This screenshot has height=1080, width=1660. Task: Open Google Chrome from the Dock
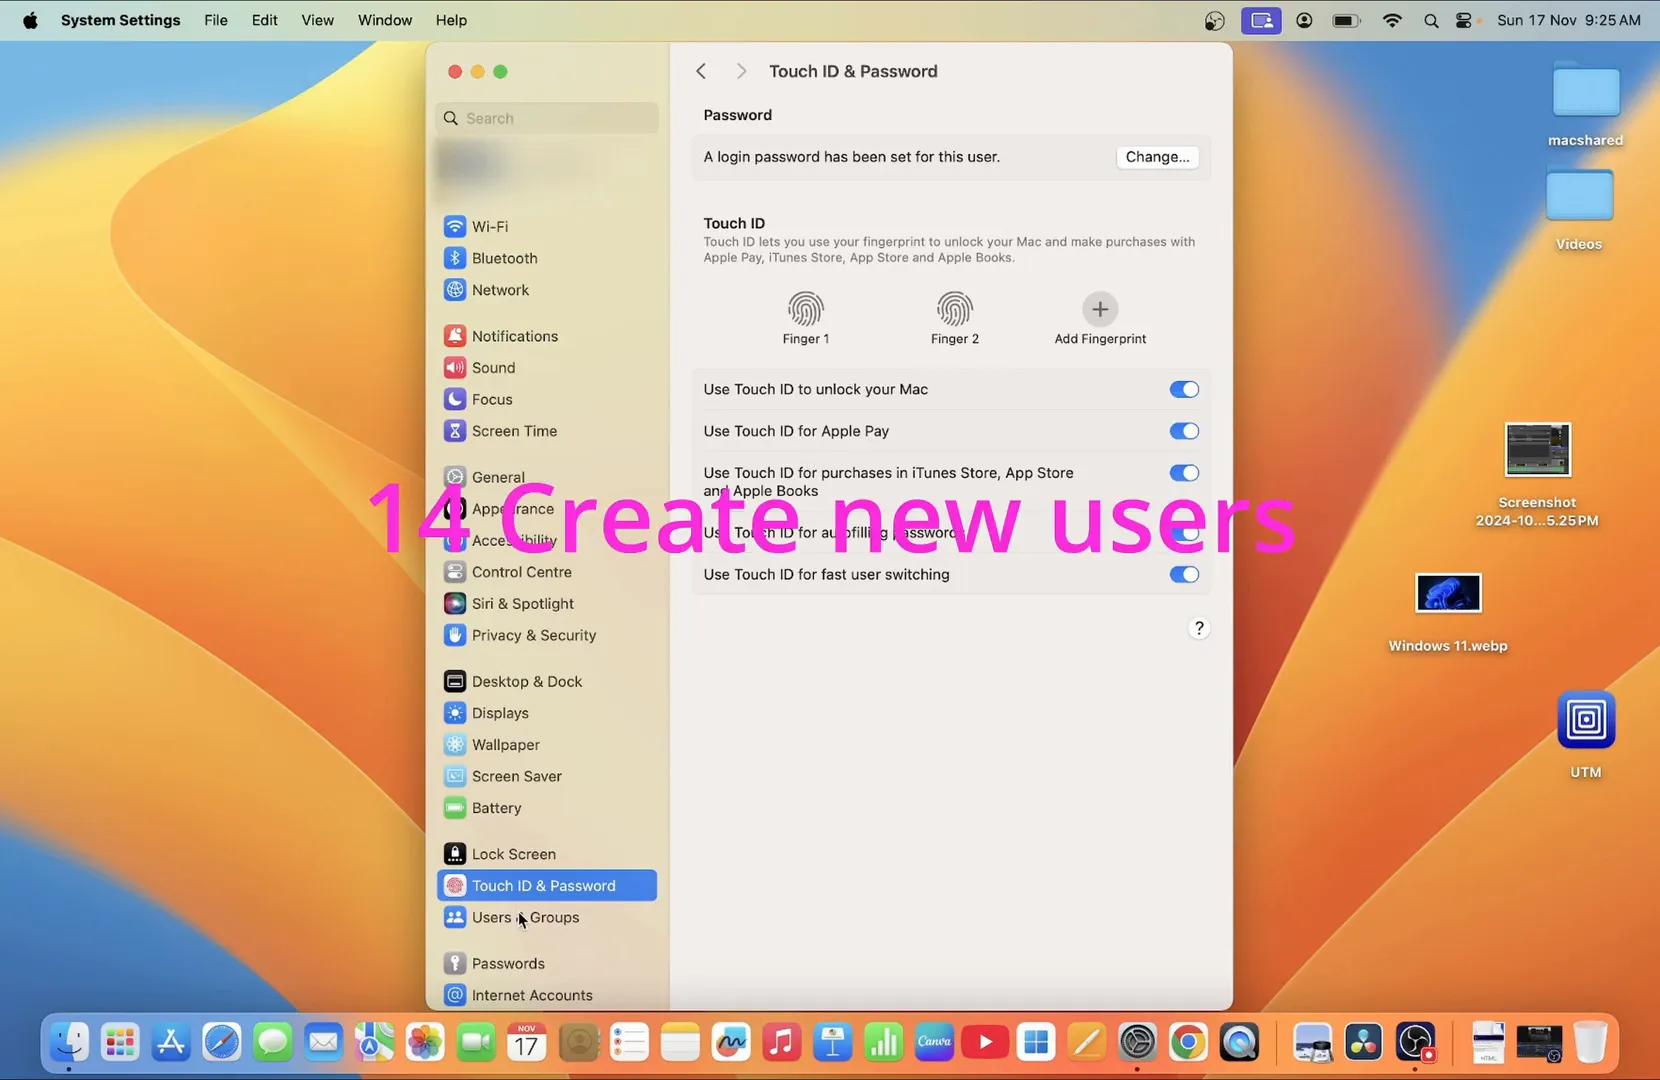tap(1188, 1043)
